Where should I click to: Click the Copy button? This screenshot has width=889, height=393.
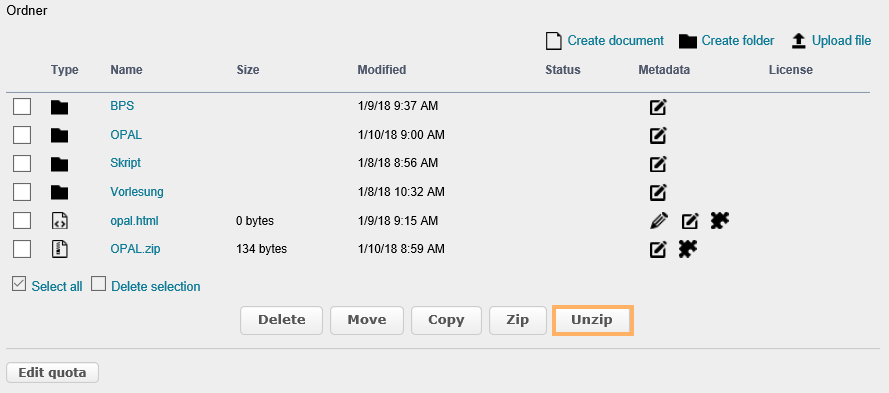[446, 320]
